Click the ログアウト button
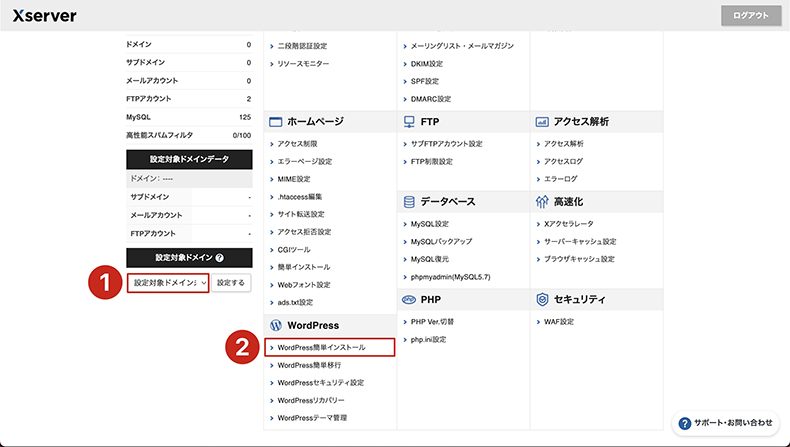This screenshot has height=447, width=790. [x=751, y=16]
